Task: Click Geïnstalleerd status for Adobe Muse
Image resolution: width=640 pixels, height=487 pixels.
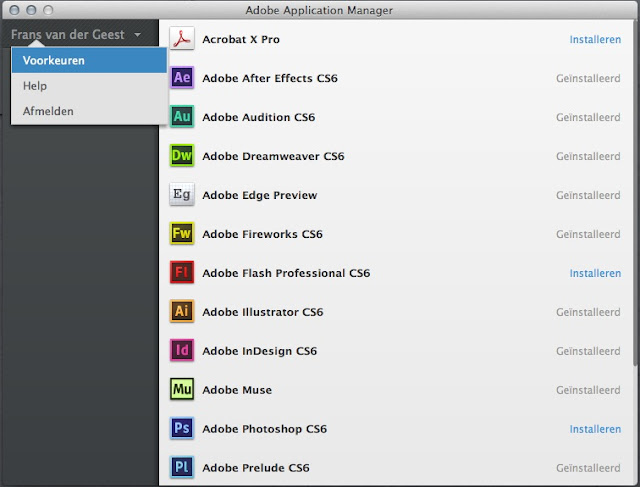Action: click(x=588, y=390)
